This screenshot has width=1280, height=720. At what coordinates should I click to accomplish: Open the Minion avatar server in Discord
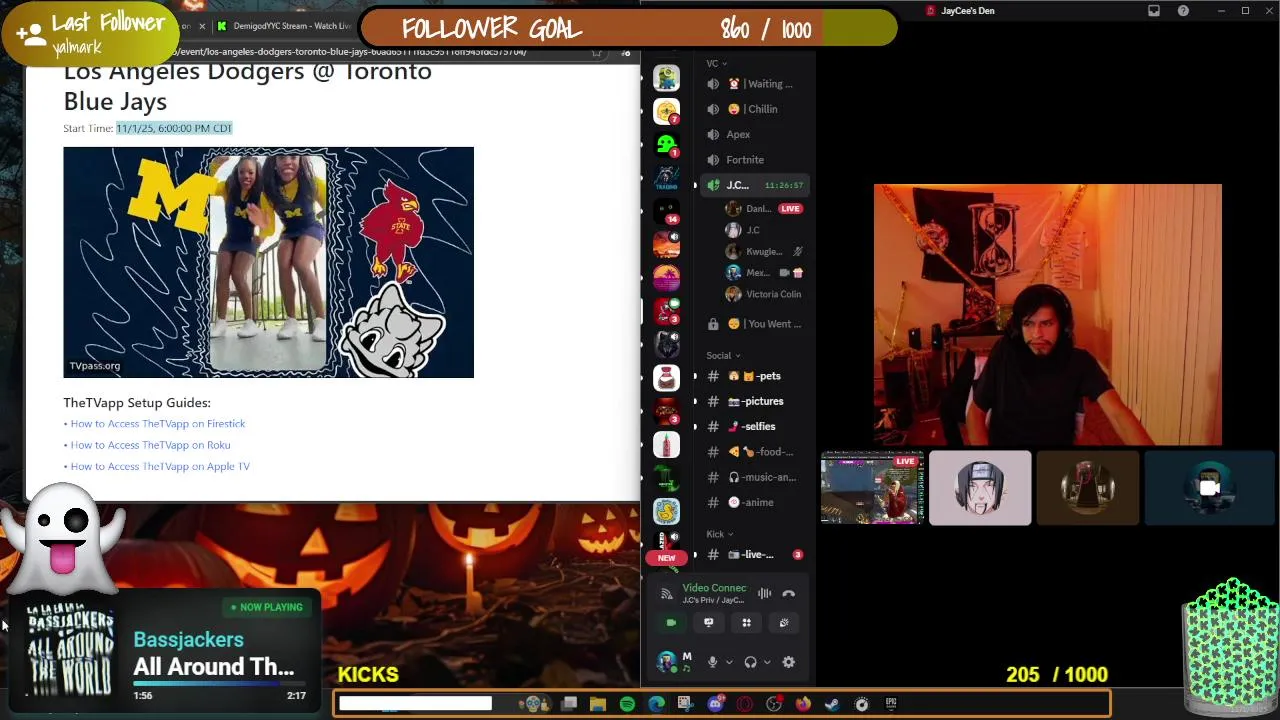coord(666,78)
